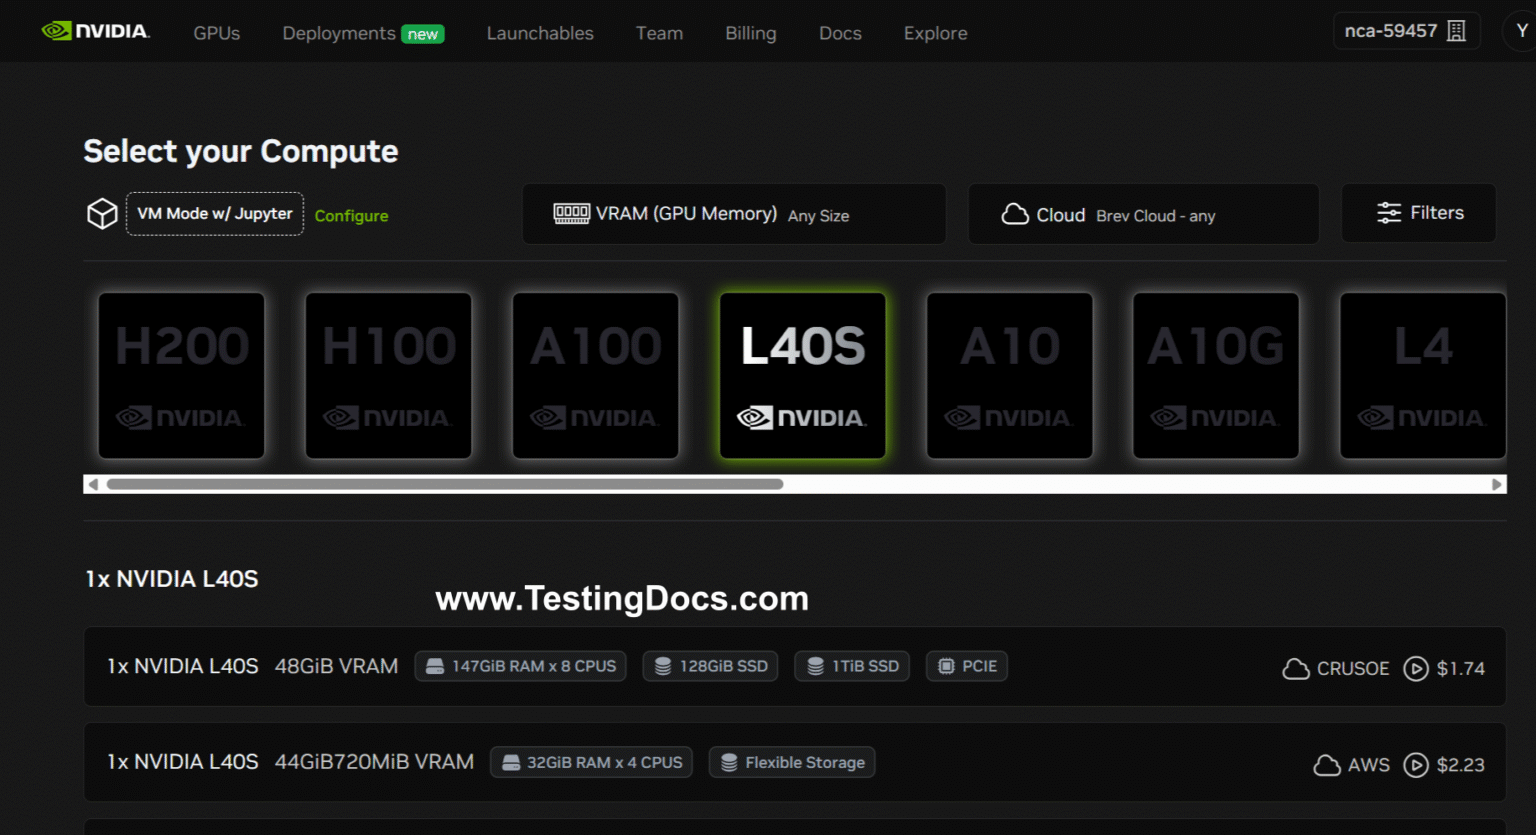
Task: Click the cloud icon next to AWS
Action: 1326,764
